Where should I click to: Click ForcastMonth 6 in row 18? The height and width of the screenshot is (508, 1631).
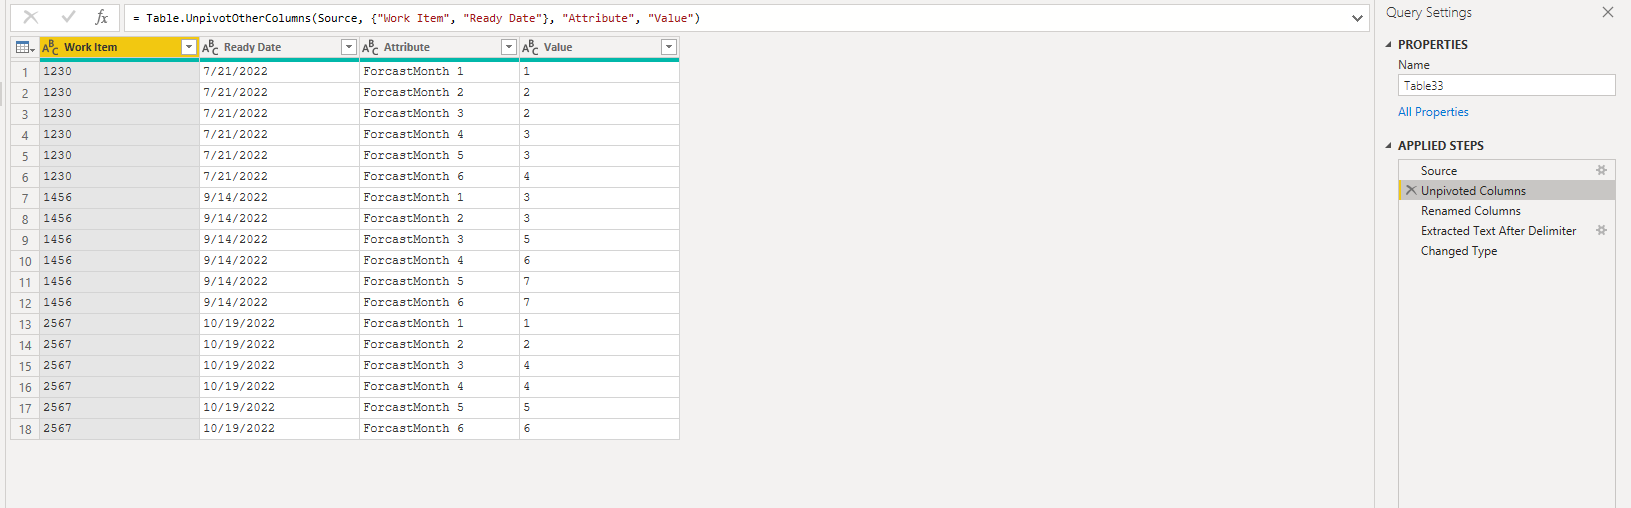click(439, 429)
